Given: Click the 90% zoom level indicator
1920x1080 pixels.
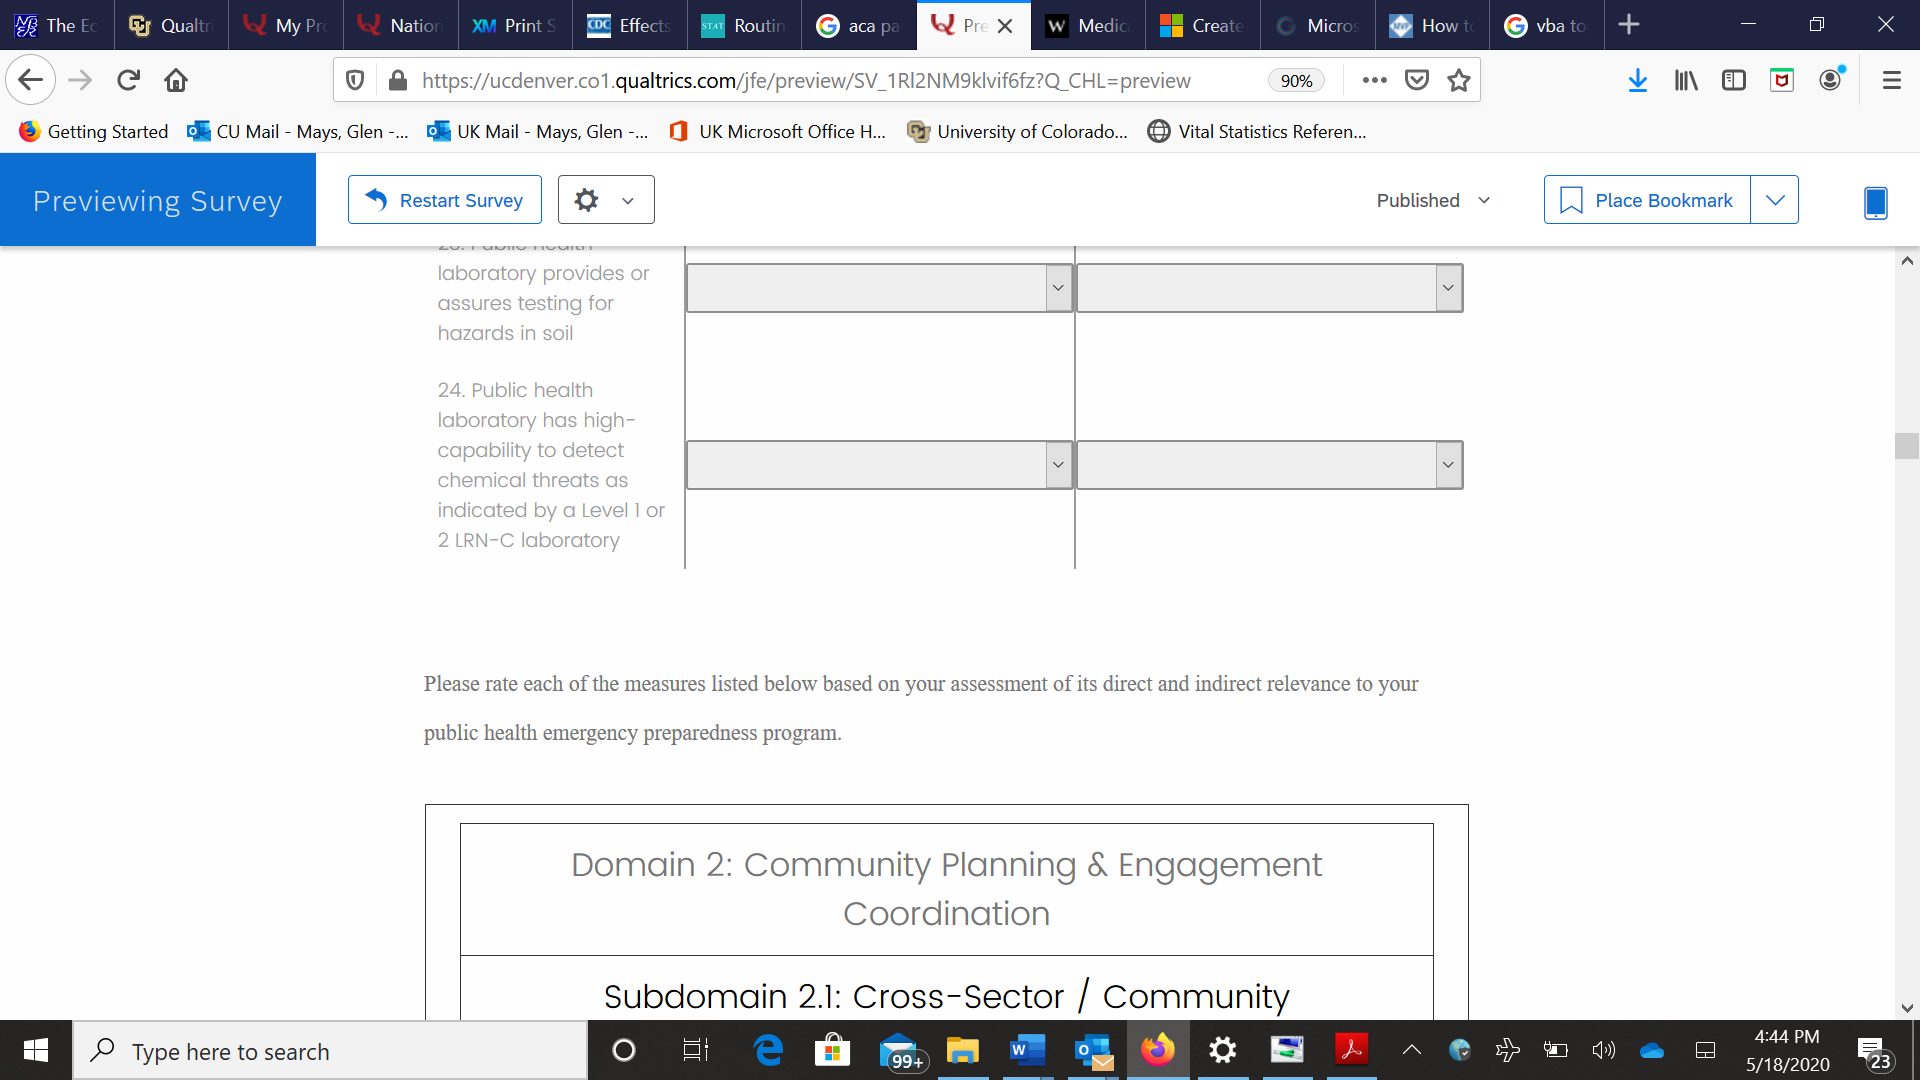Looking at the screenshot, I should point(1296,81).
